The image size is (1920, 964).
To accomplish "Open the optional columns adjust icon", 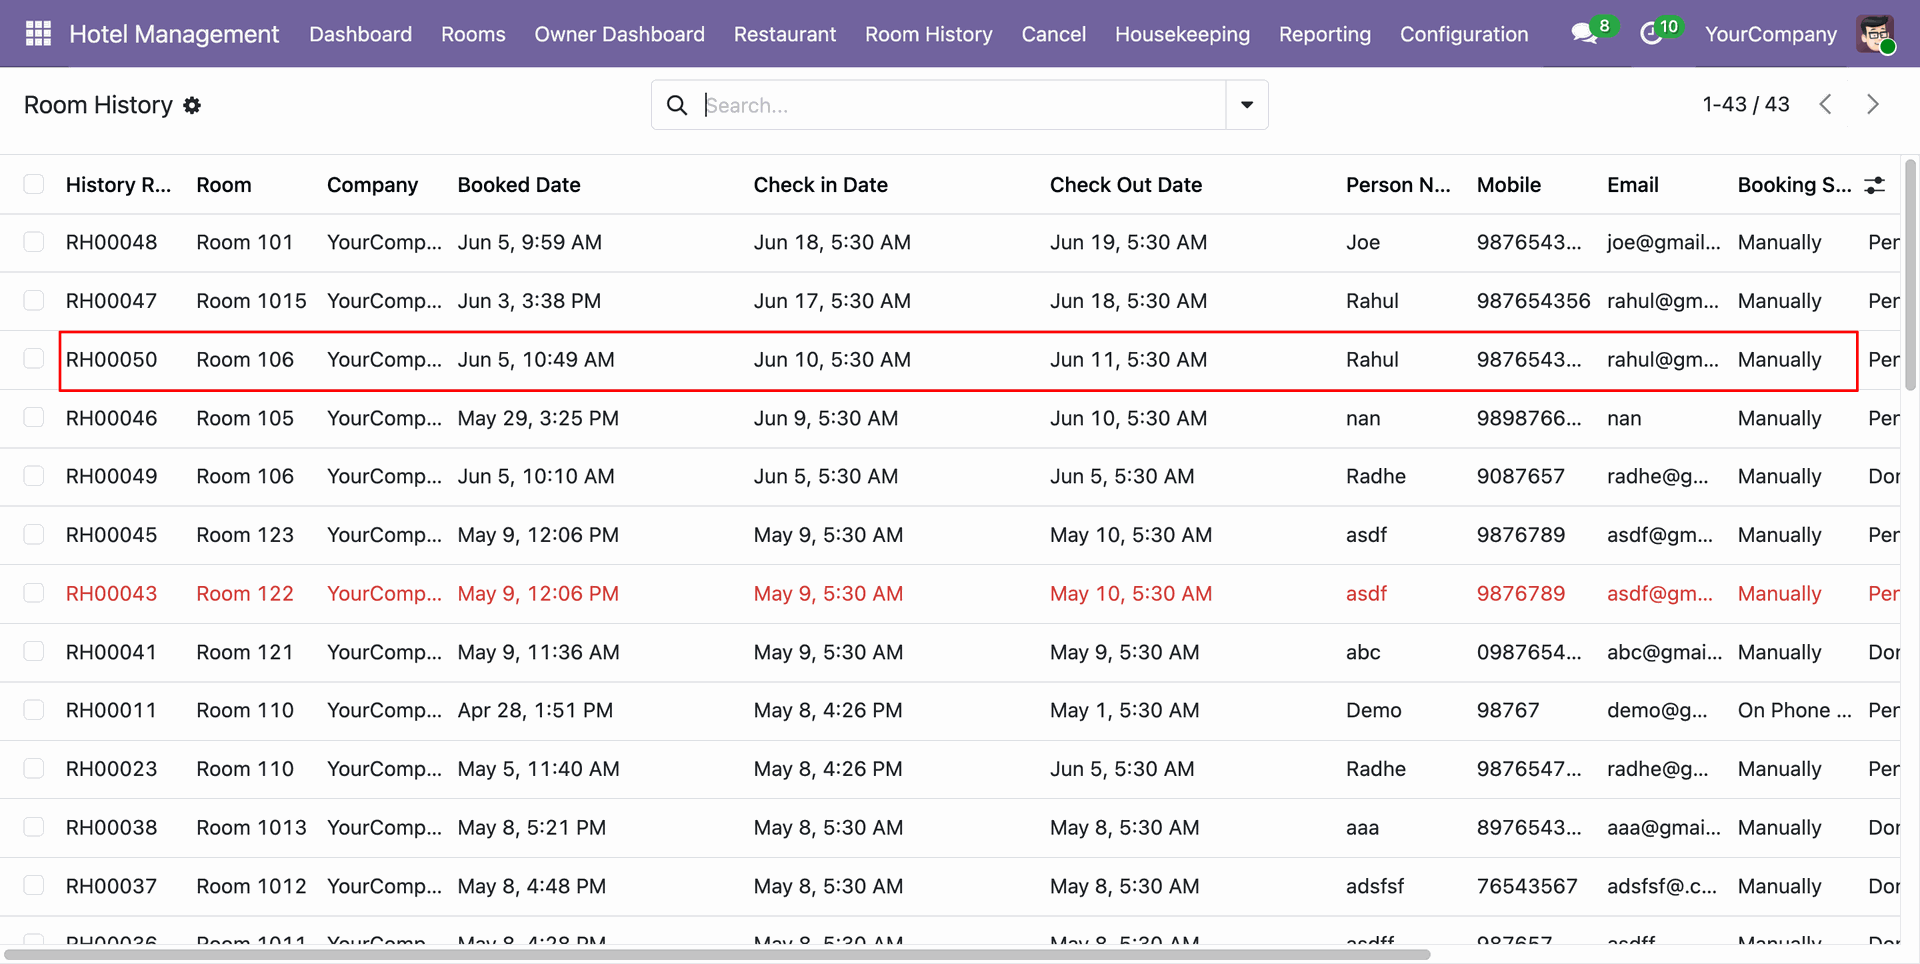I will tap(1875, 185).
